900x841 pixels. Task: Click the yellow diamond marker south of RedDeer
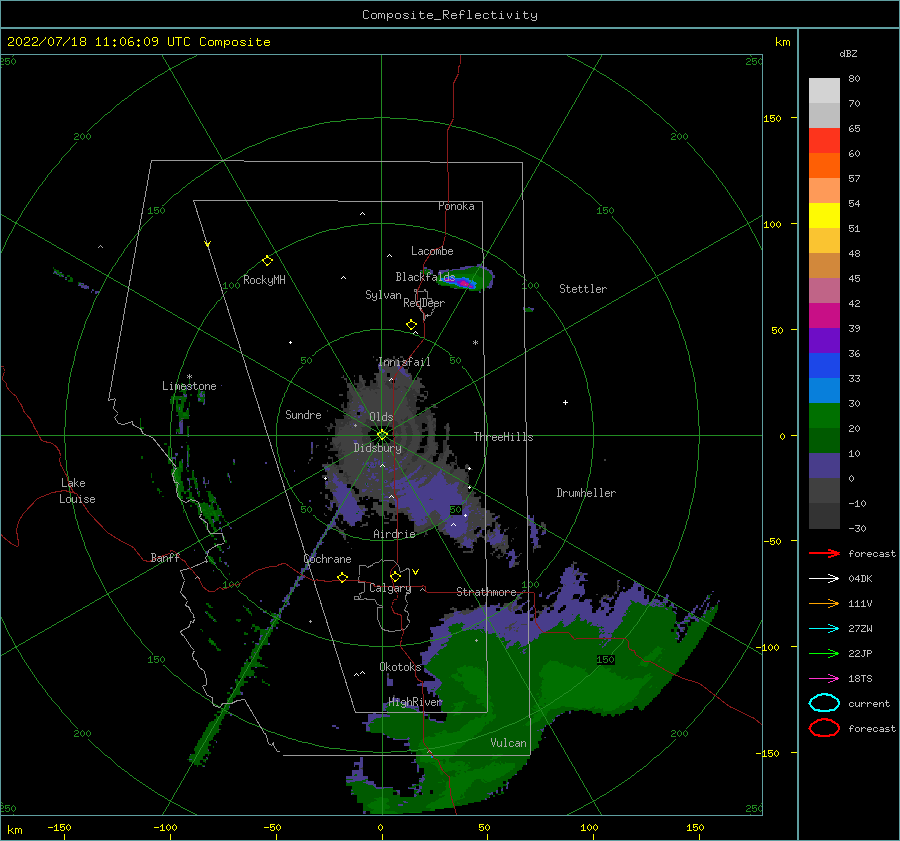pyautogui.click(x=411, y=325)
